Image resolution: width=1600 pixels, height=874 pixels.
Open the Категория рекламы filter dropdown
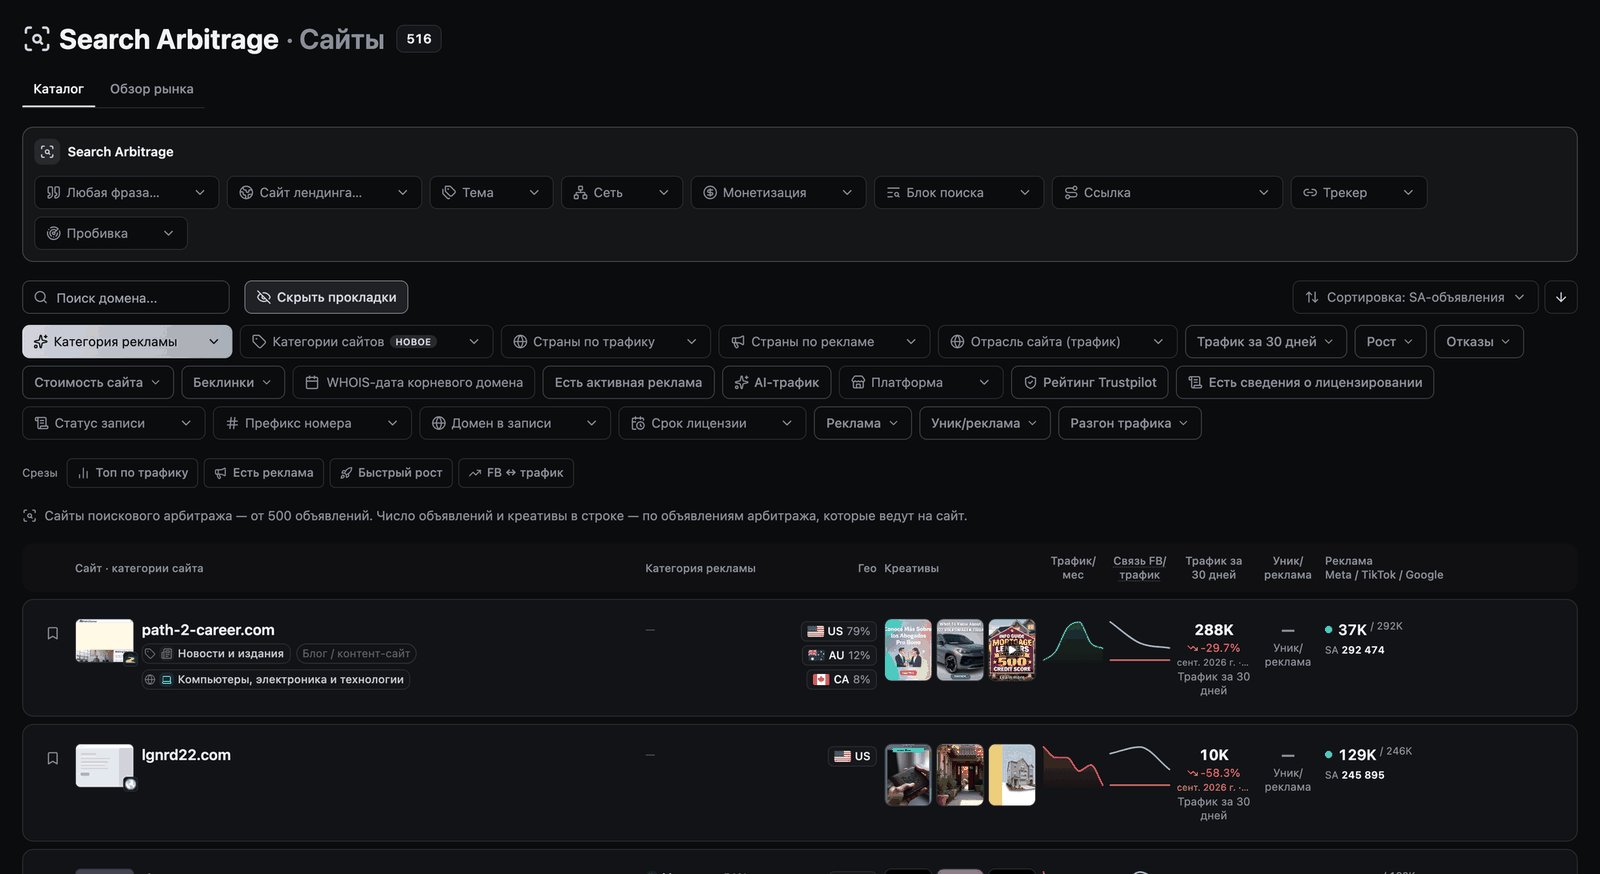pyautogui.click(x=127, y=341)
